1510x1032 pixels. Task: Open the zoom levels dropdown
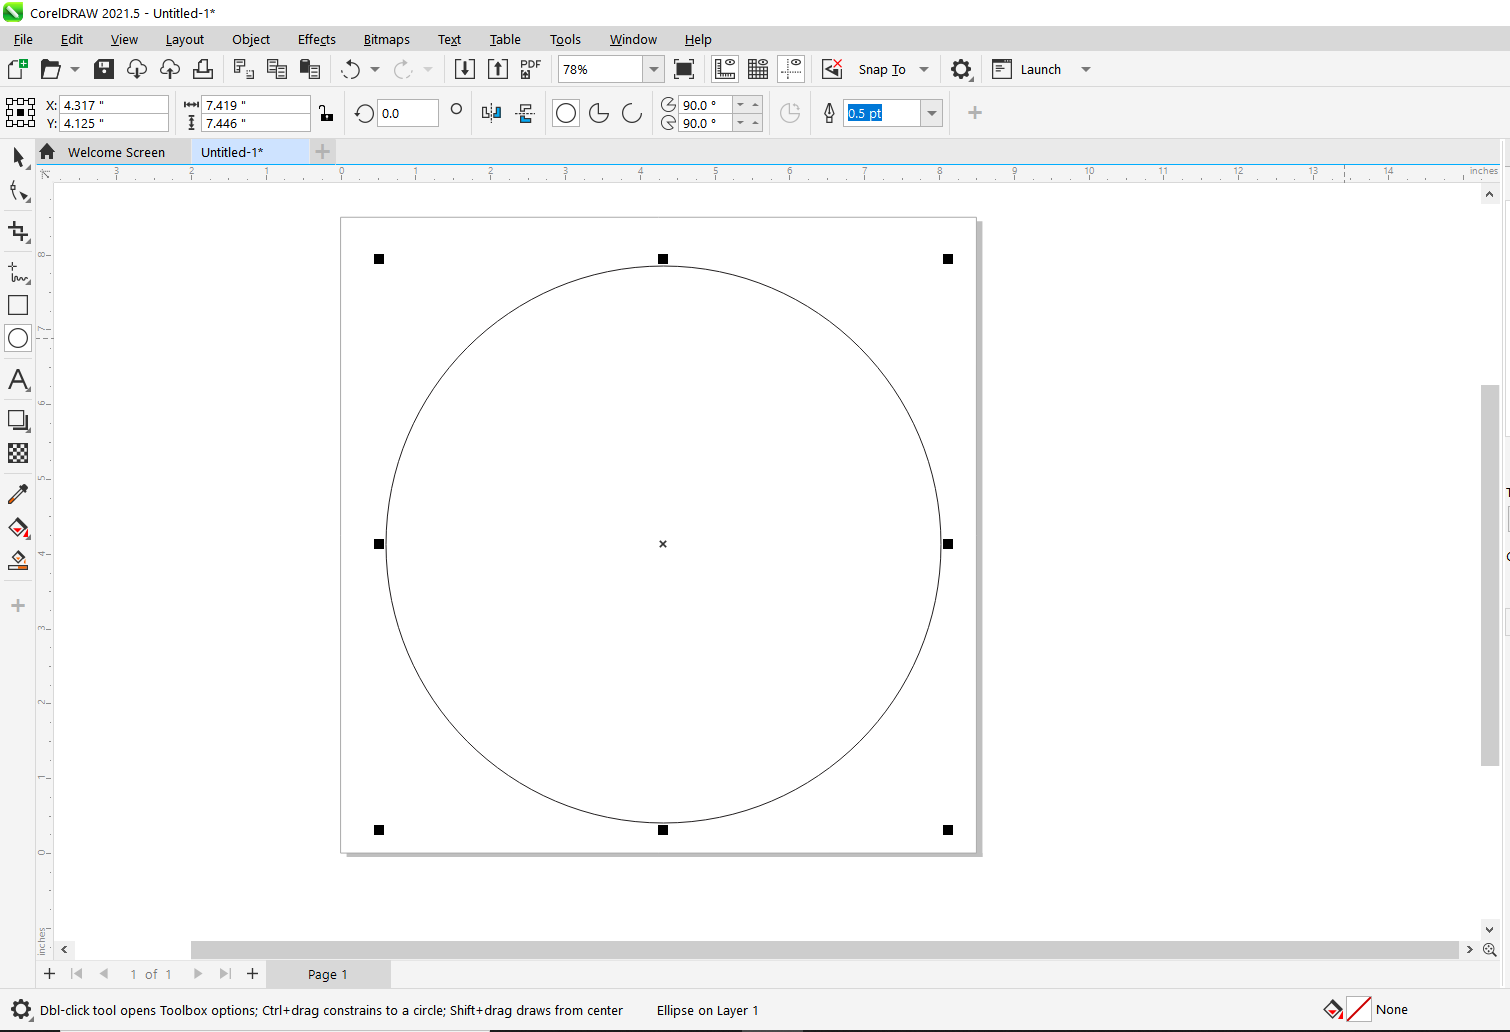point(653,69)
